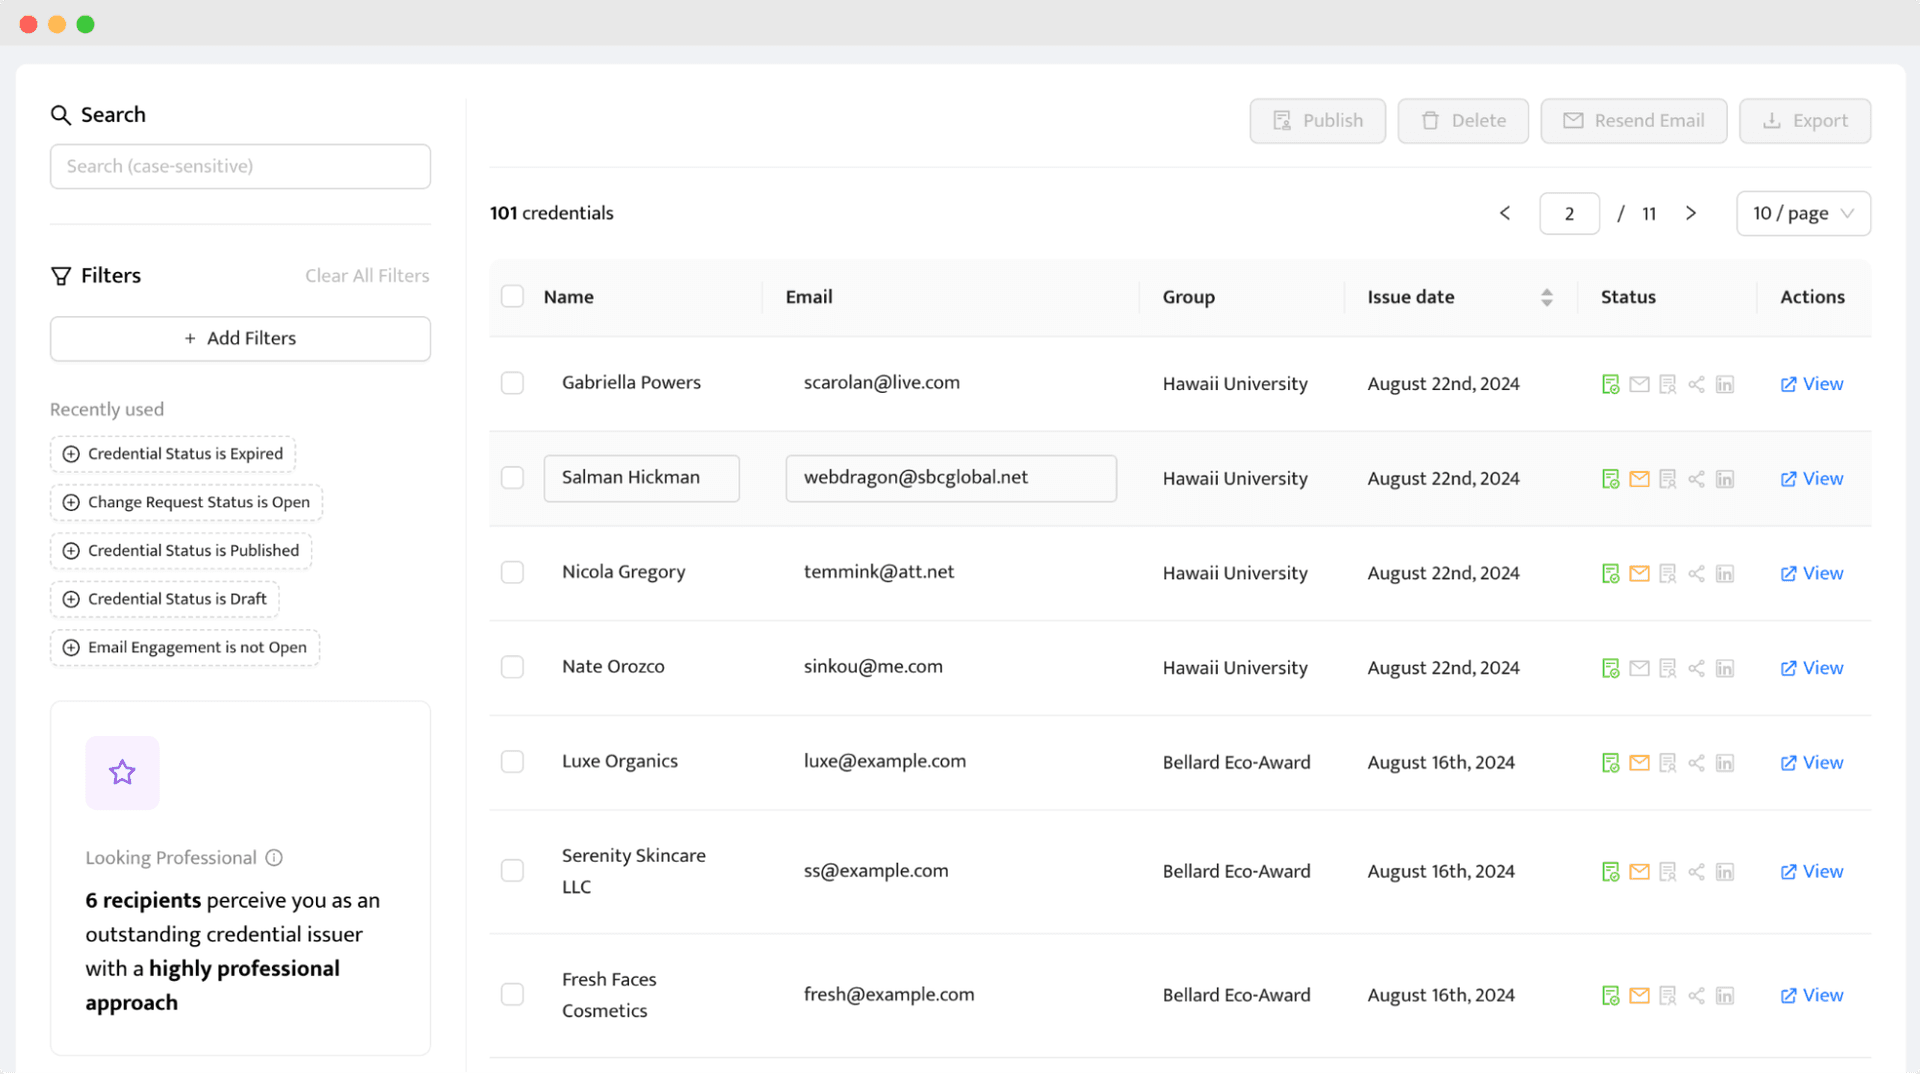Click the credential status icon in Fresh Faces Cosmetics row

pyautogui.click(x=1610, y=996)
